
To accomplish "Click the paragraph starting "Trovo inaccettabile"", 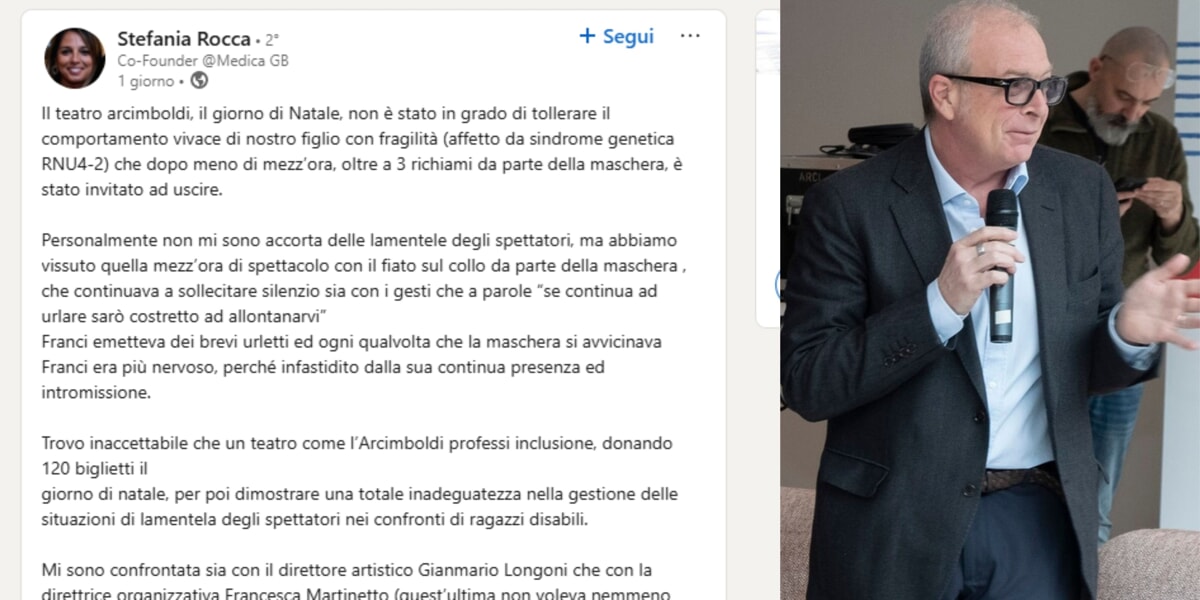I will tap(360, 480).
